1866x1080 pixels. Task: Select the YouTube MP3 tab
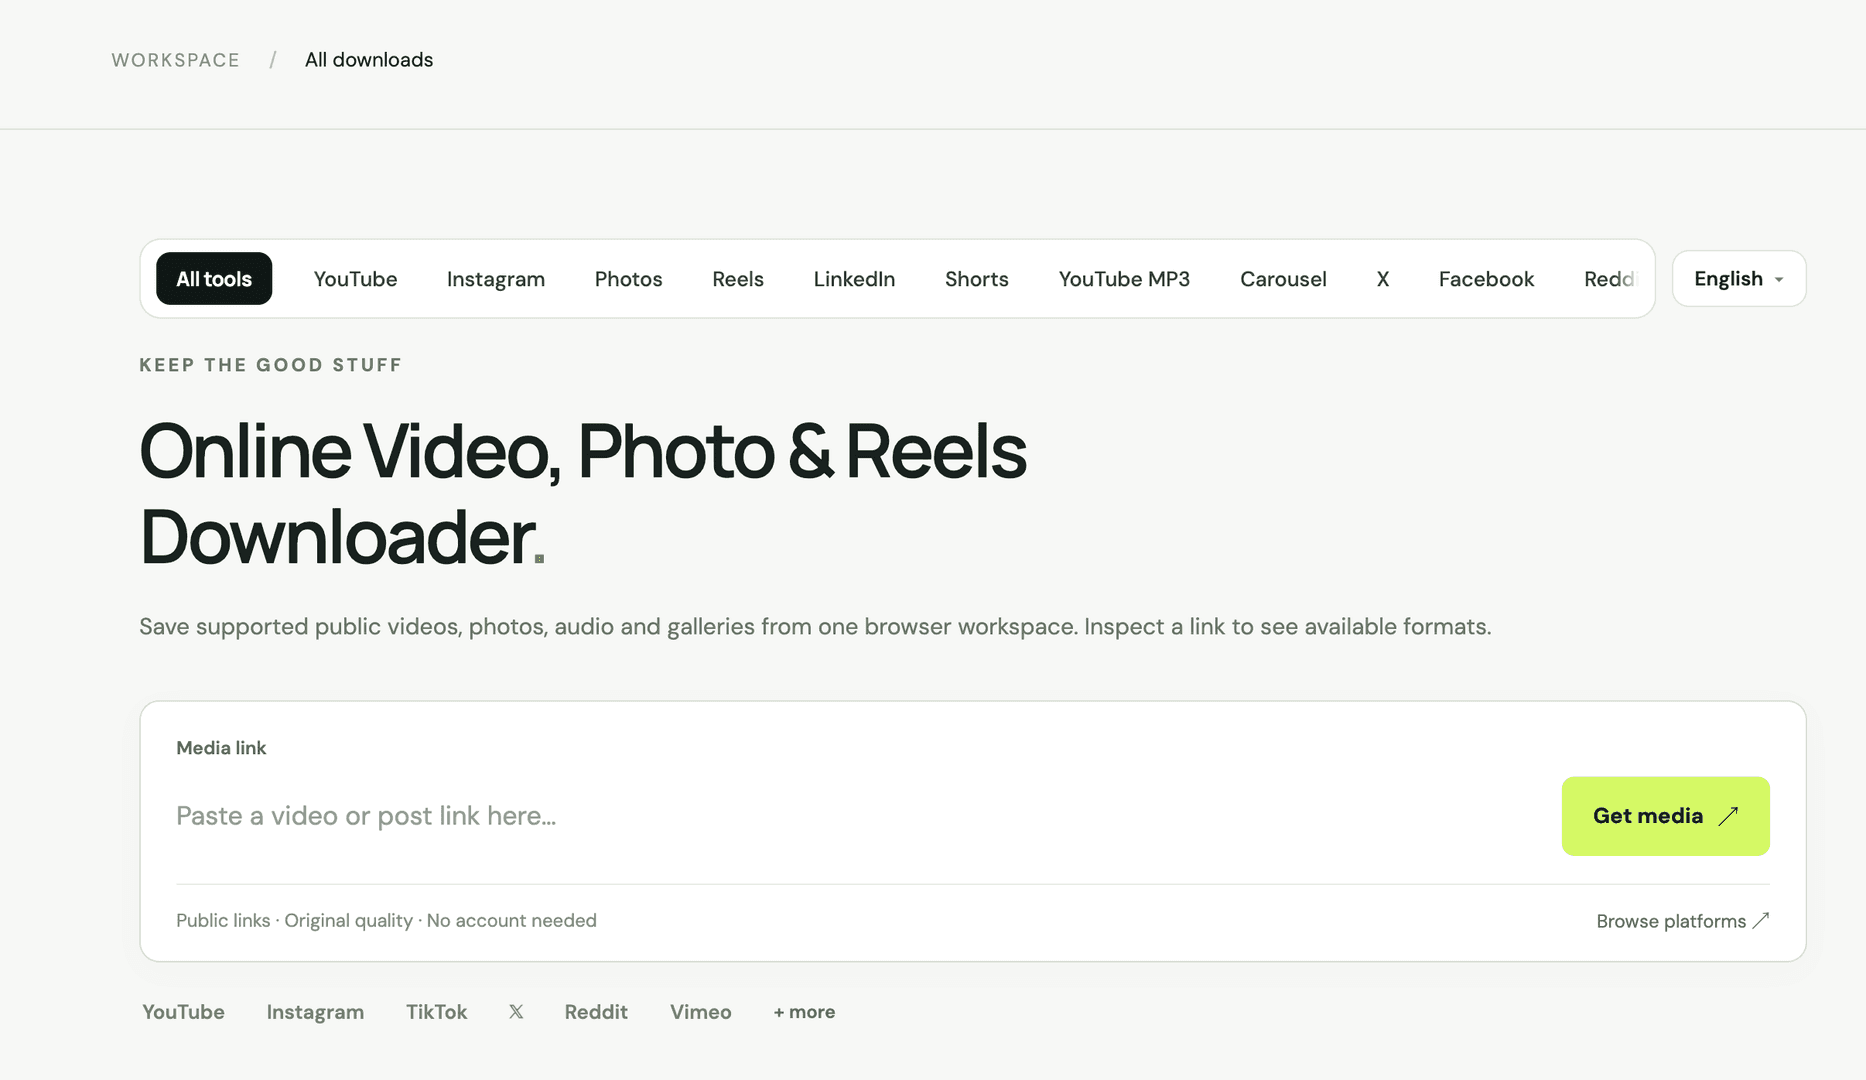pyautogui.click(x=1124, y=279)
